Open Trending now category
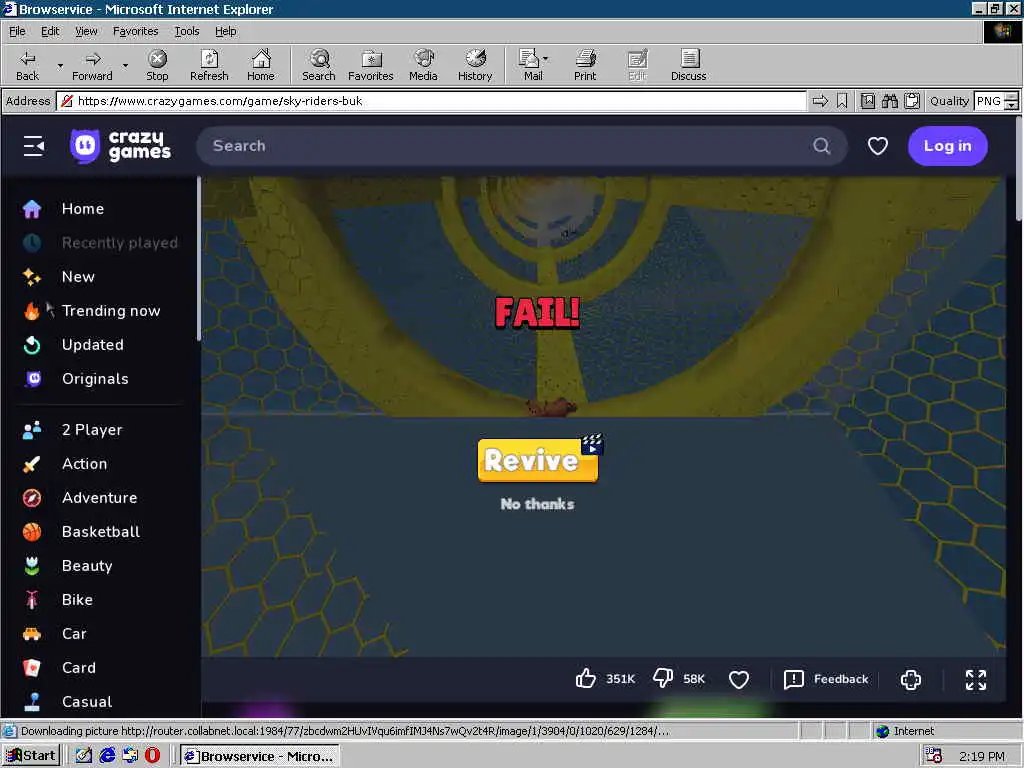The width and height of the screenshot is (1024, 768). [x=111, y=310]
